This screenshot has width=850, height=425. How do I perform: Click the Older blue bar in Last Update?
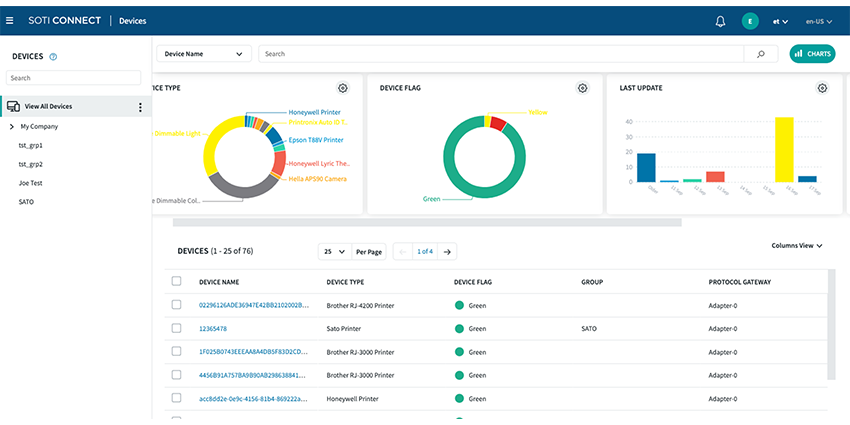(646, 168)
